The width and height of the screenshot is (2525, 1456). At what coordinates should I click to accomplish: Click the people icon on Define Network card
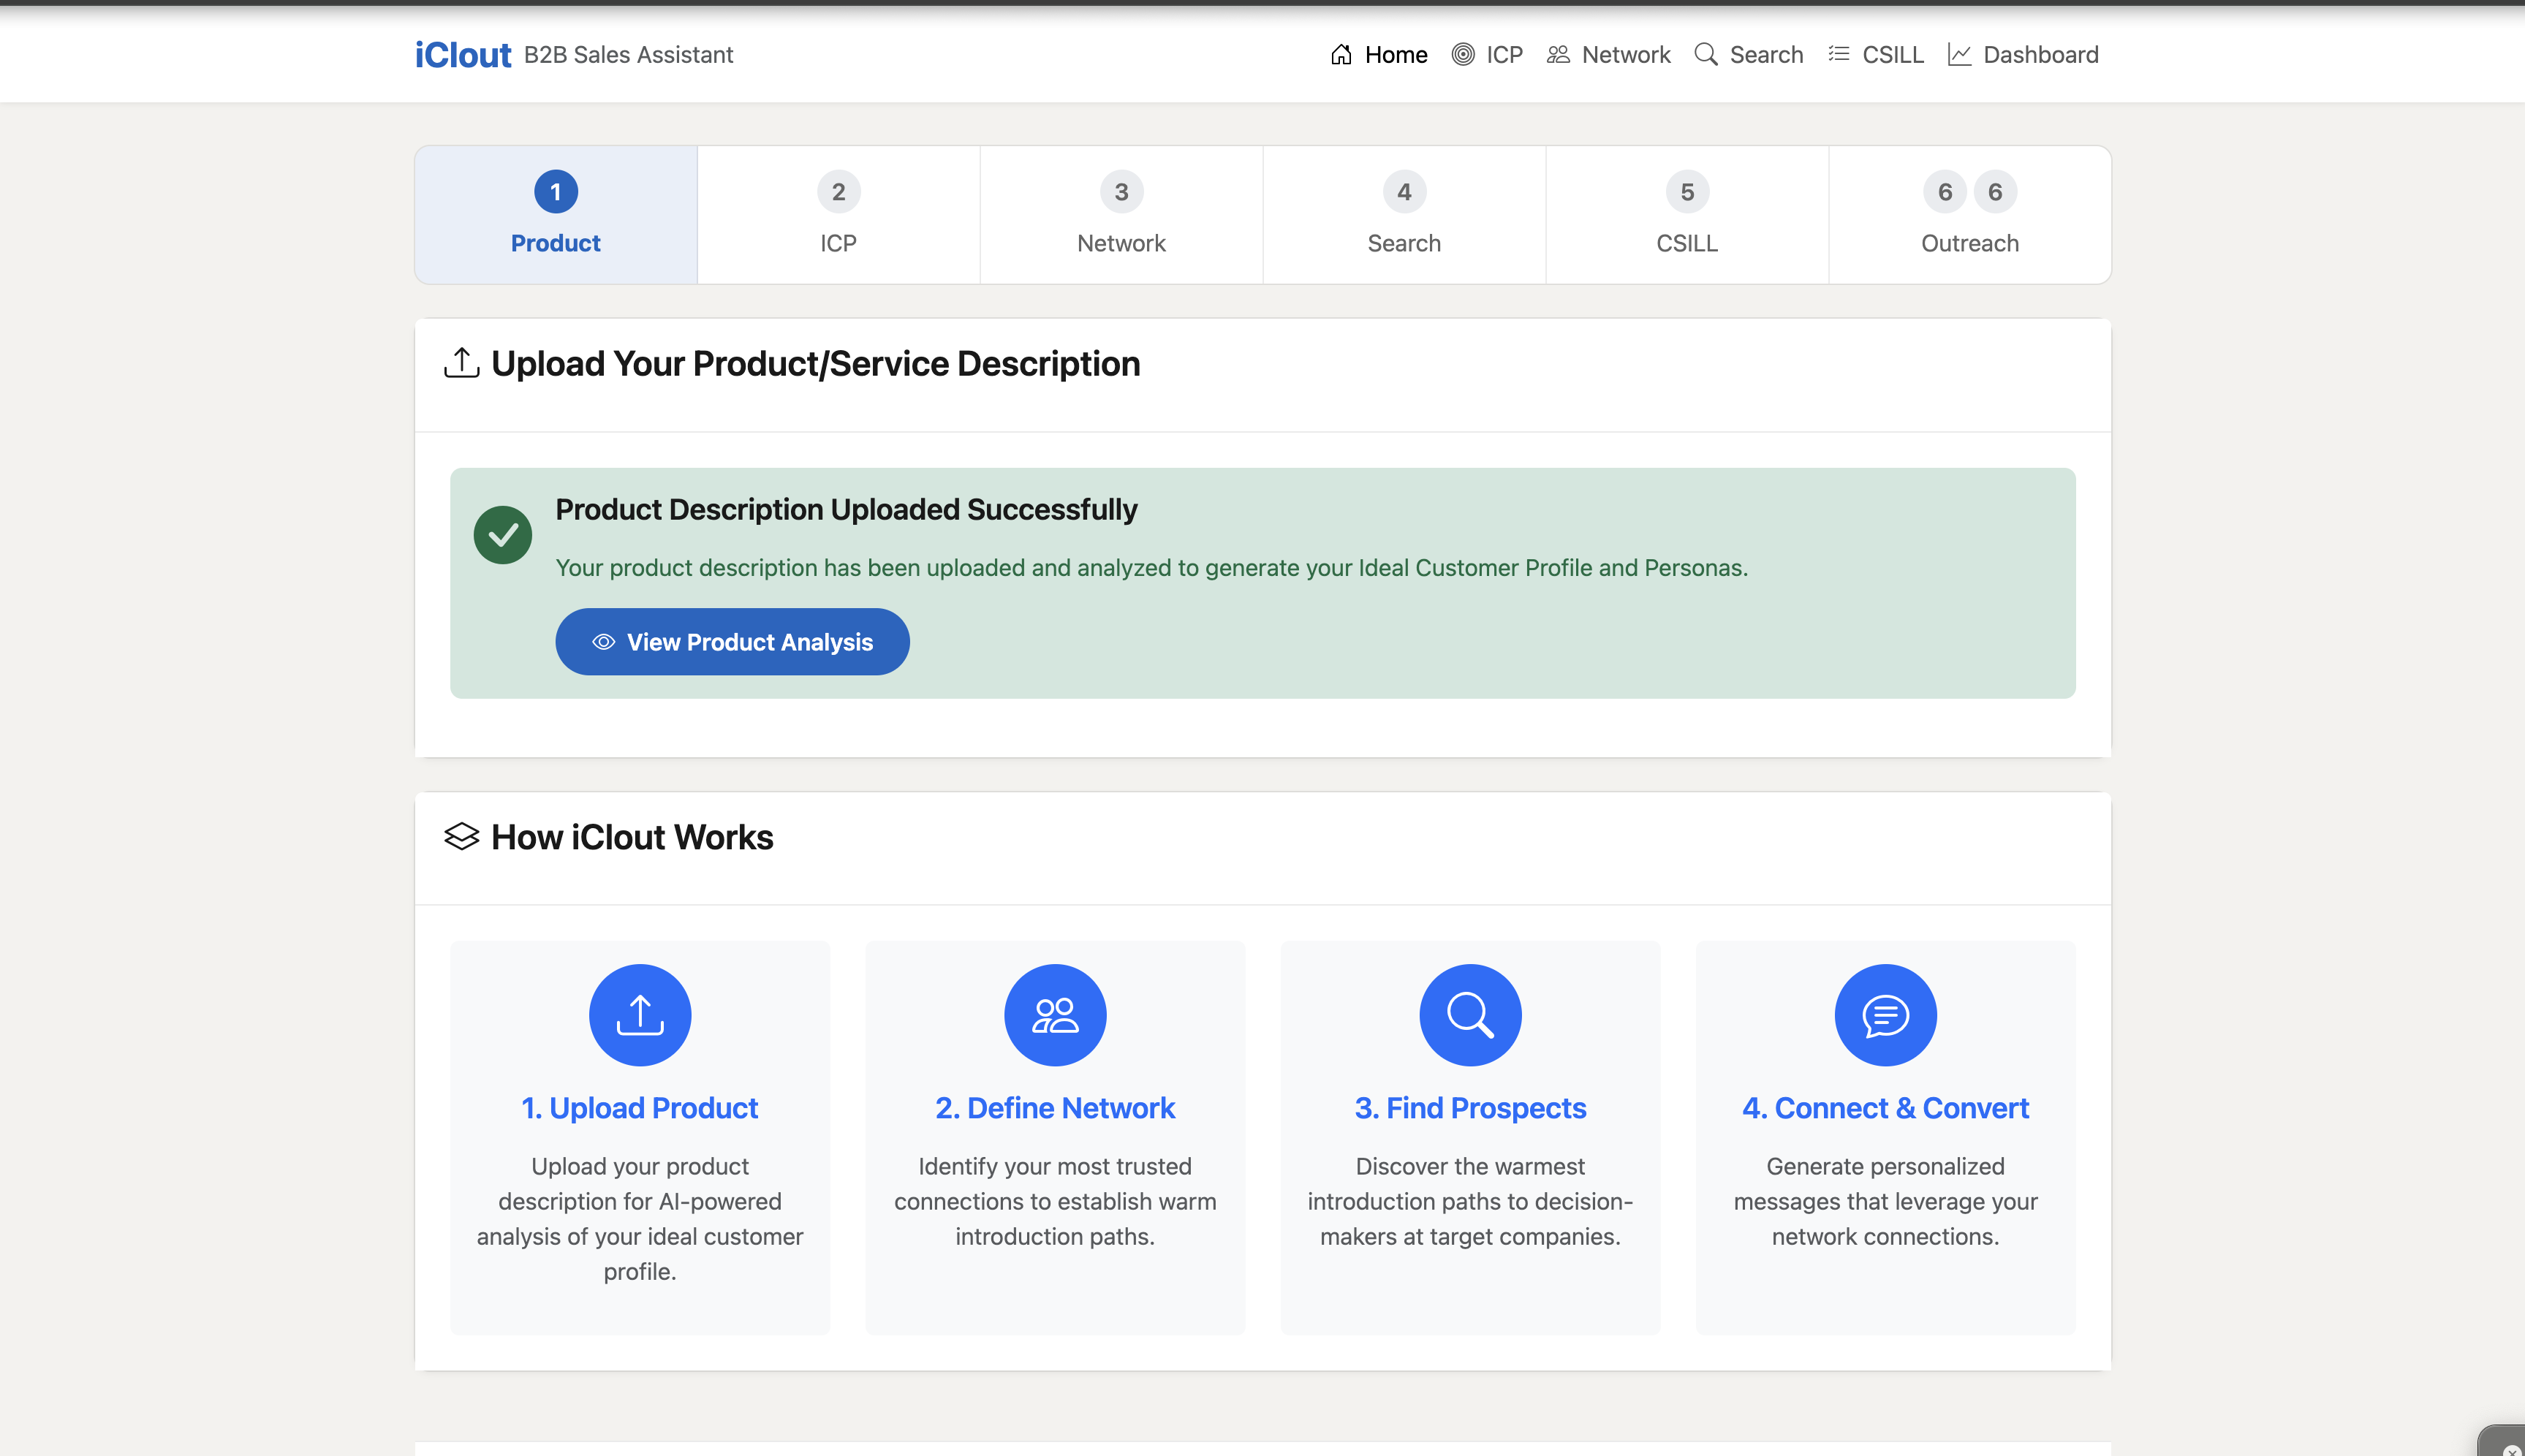pos(1054,1014)
